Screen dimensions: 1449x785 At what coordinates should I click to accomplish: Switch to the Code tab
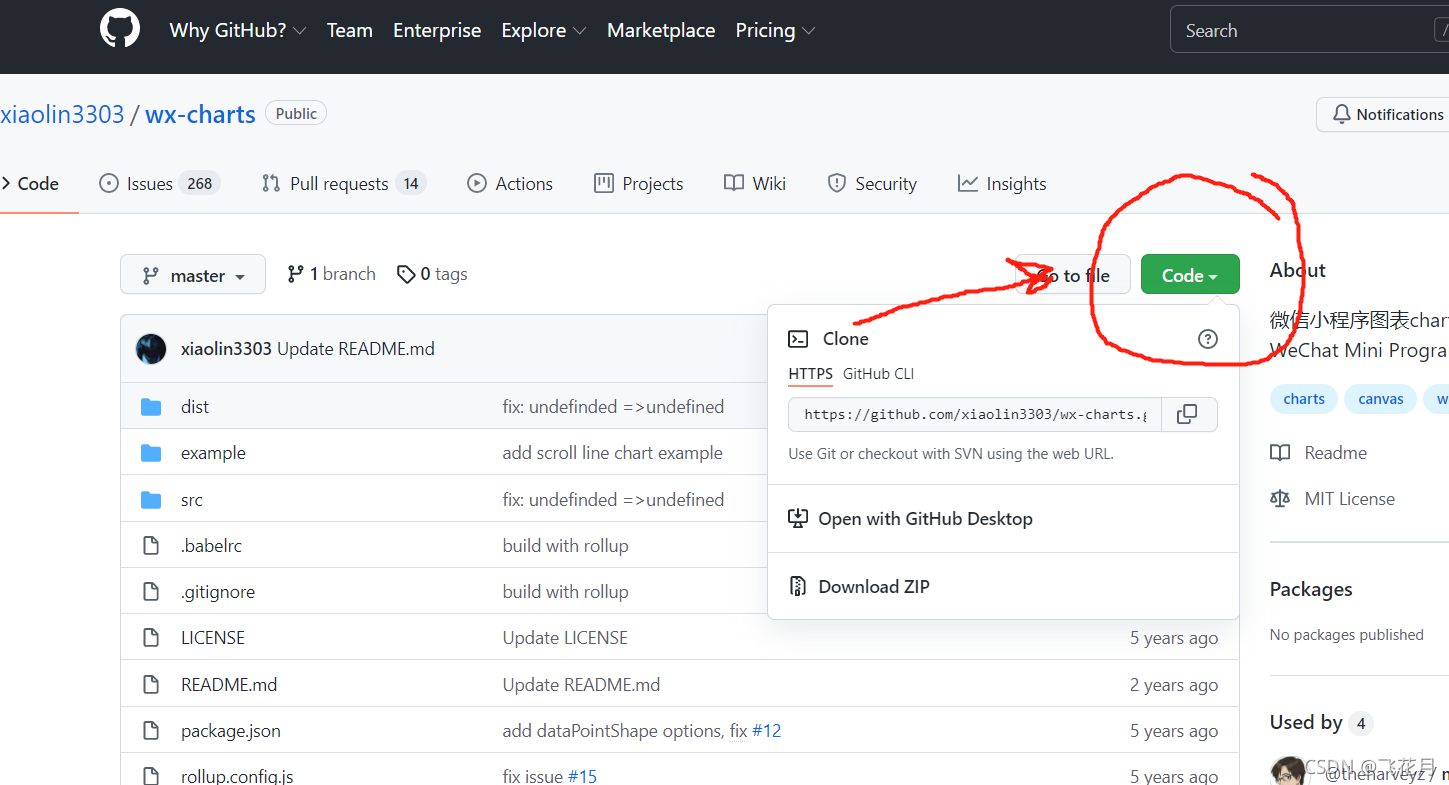[31, 184]
